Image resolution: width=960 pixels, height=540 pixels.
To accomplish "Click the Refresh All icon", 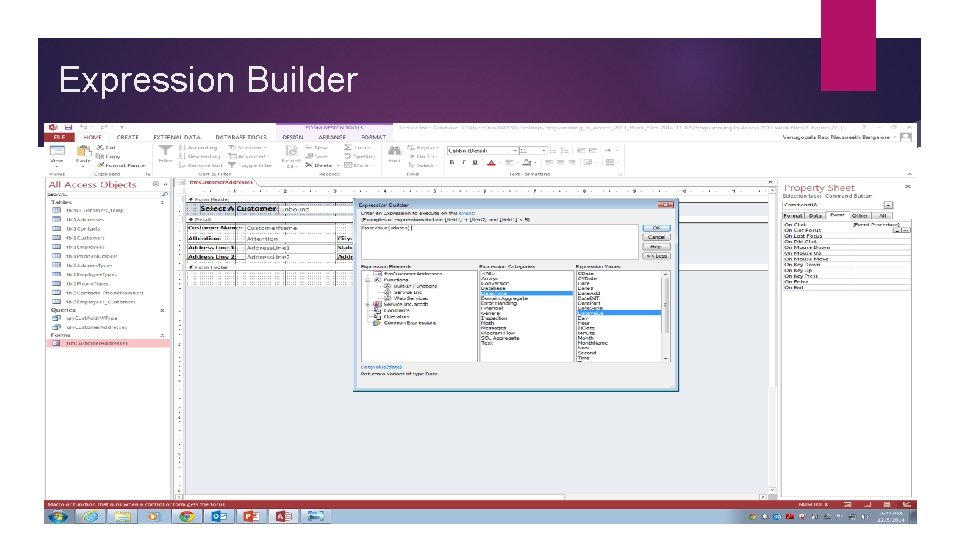I will pos(291,152).
